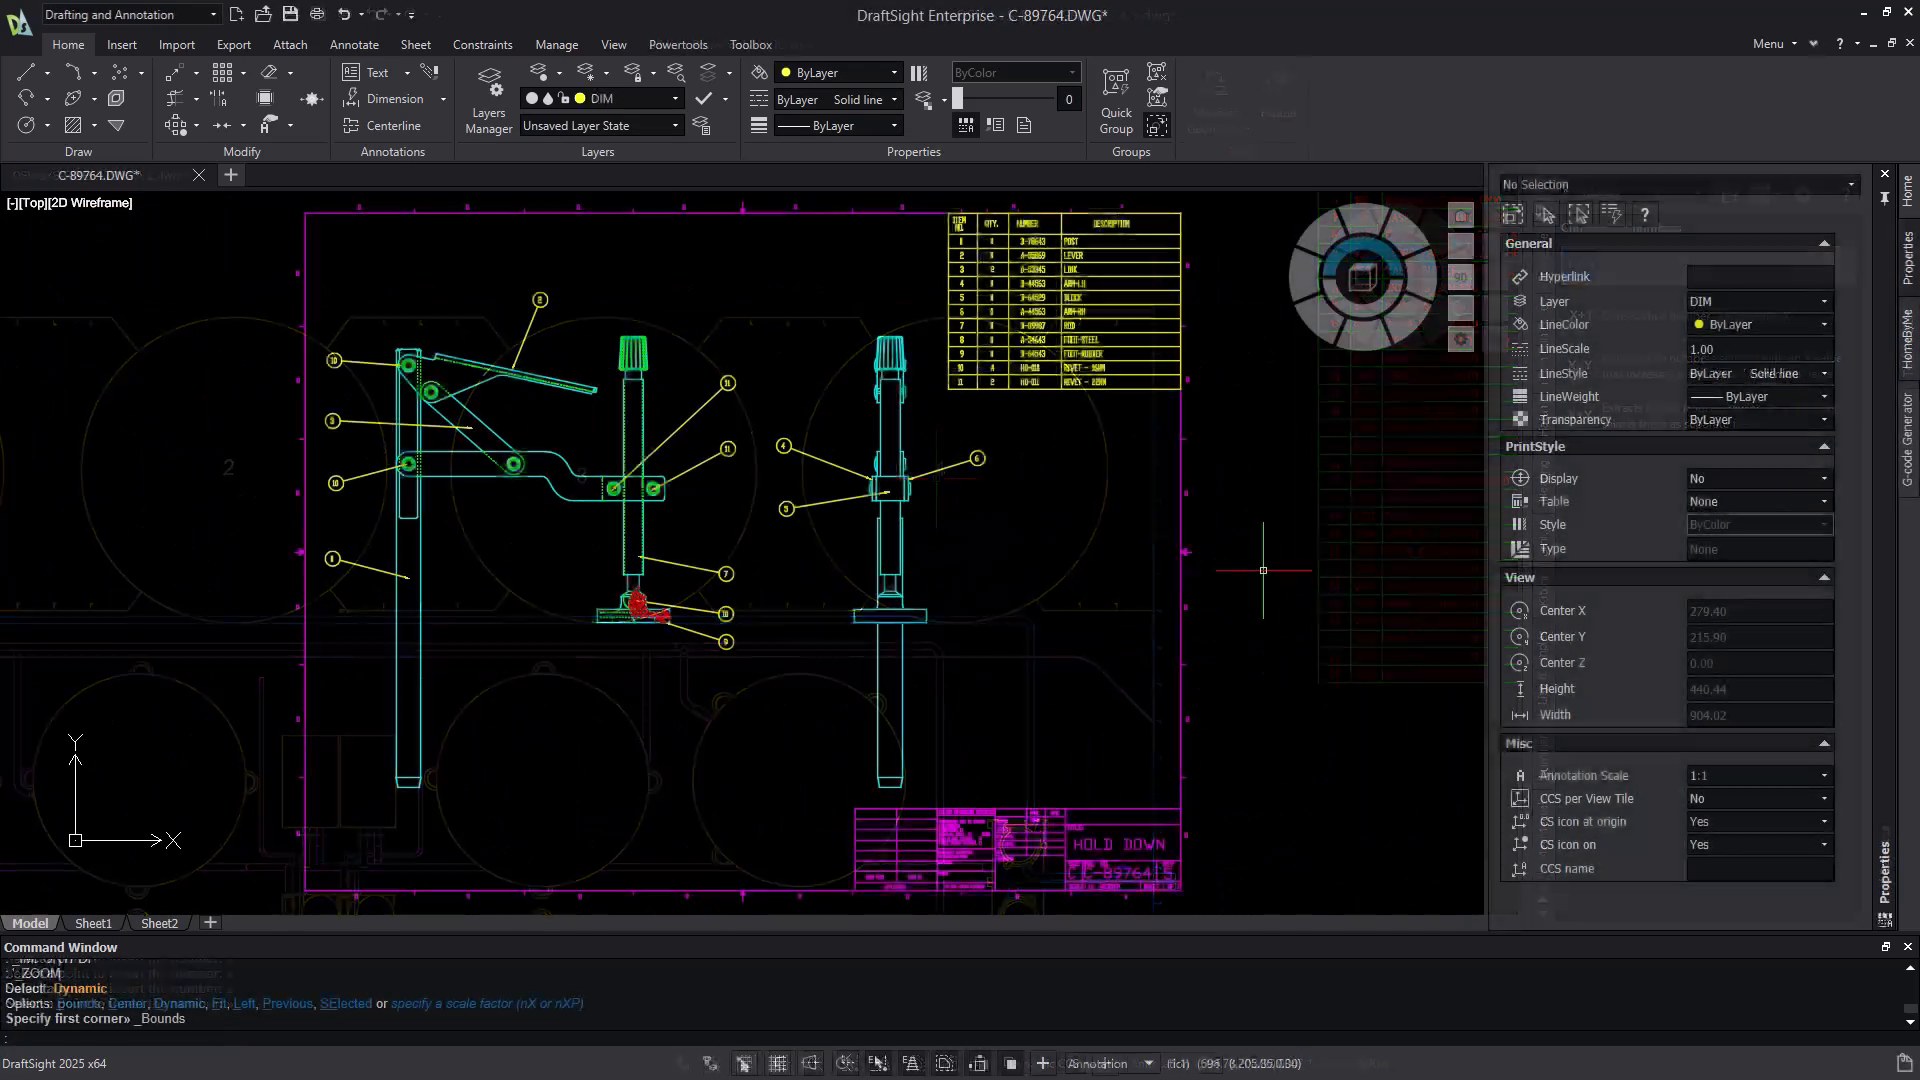Screen dimensions: 1920x1080
Task: Click the Bounds option in command window
Action: [78, 1003]
